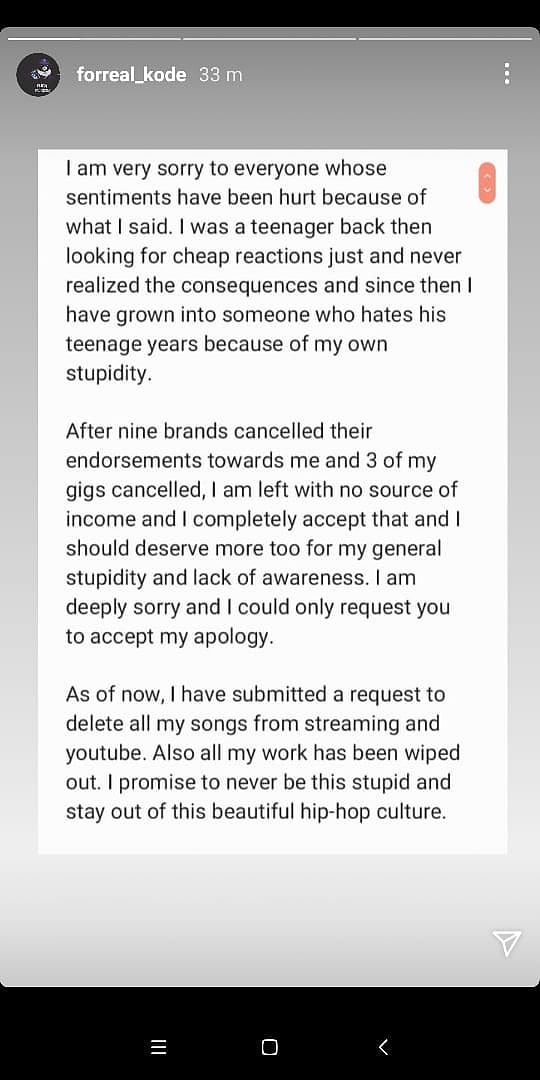This screenshot has width=540, height=1080.
Task: Tap the Android home square button
Action: [x=270, y=1047]
